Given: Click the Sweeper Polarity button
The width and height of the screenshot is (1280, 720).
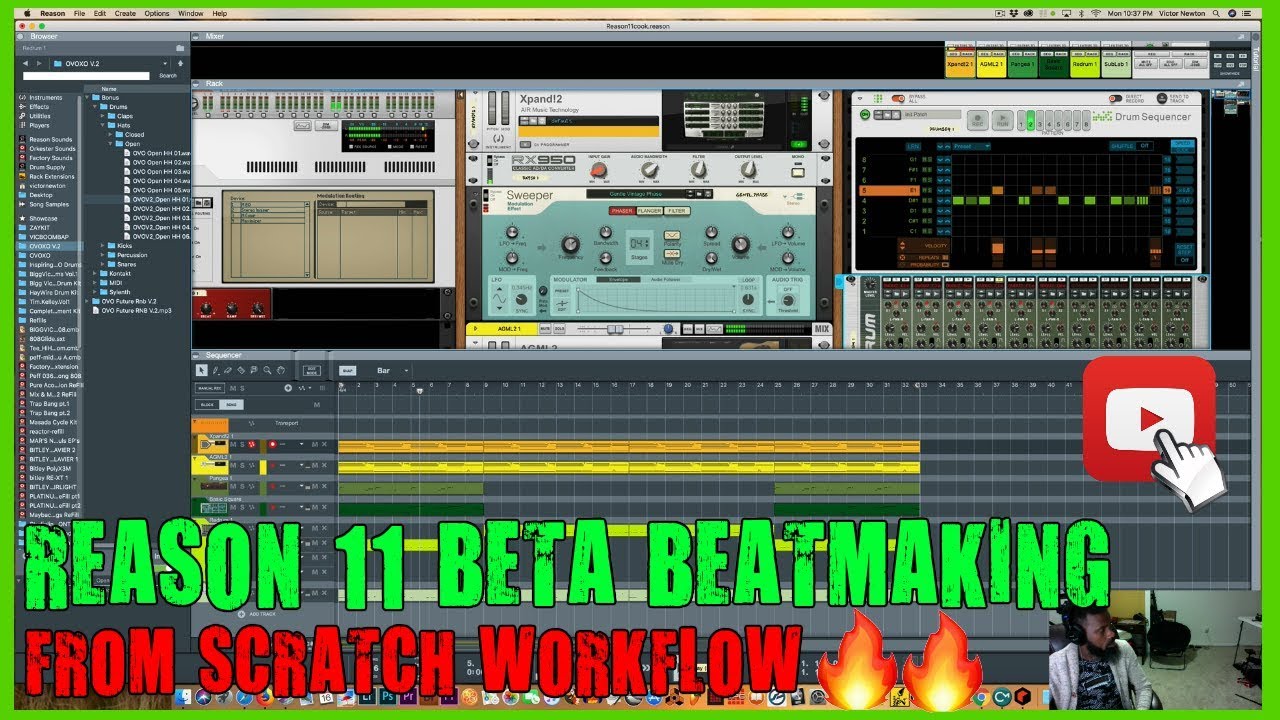Looking at the screenshot, I should point(672,235).
